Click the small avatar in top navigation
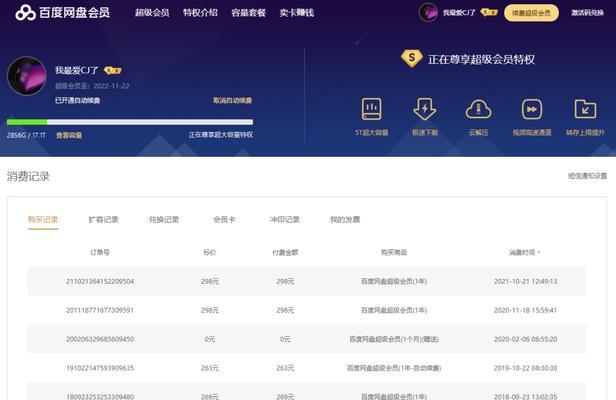 click(x=428, y=13)
